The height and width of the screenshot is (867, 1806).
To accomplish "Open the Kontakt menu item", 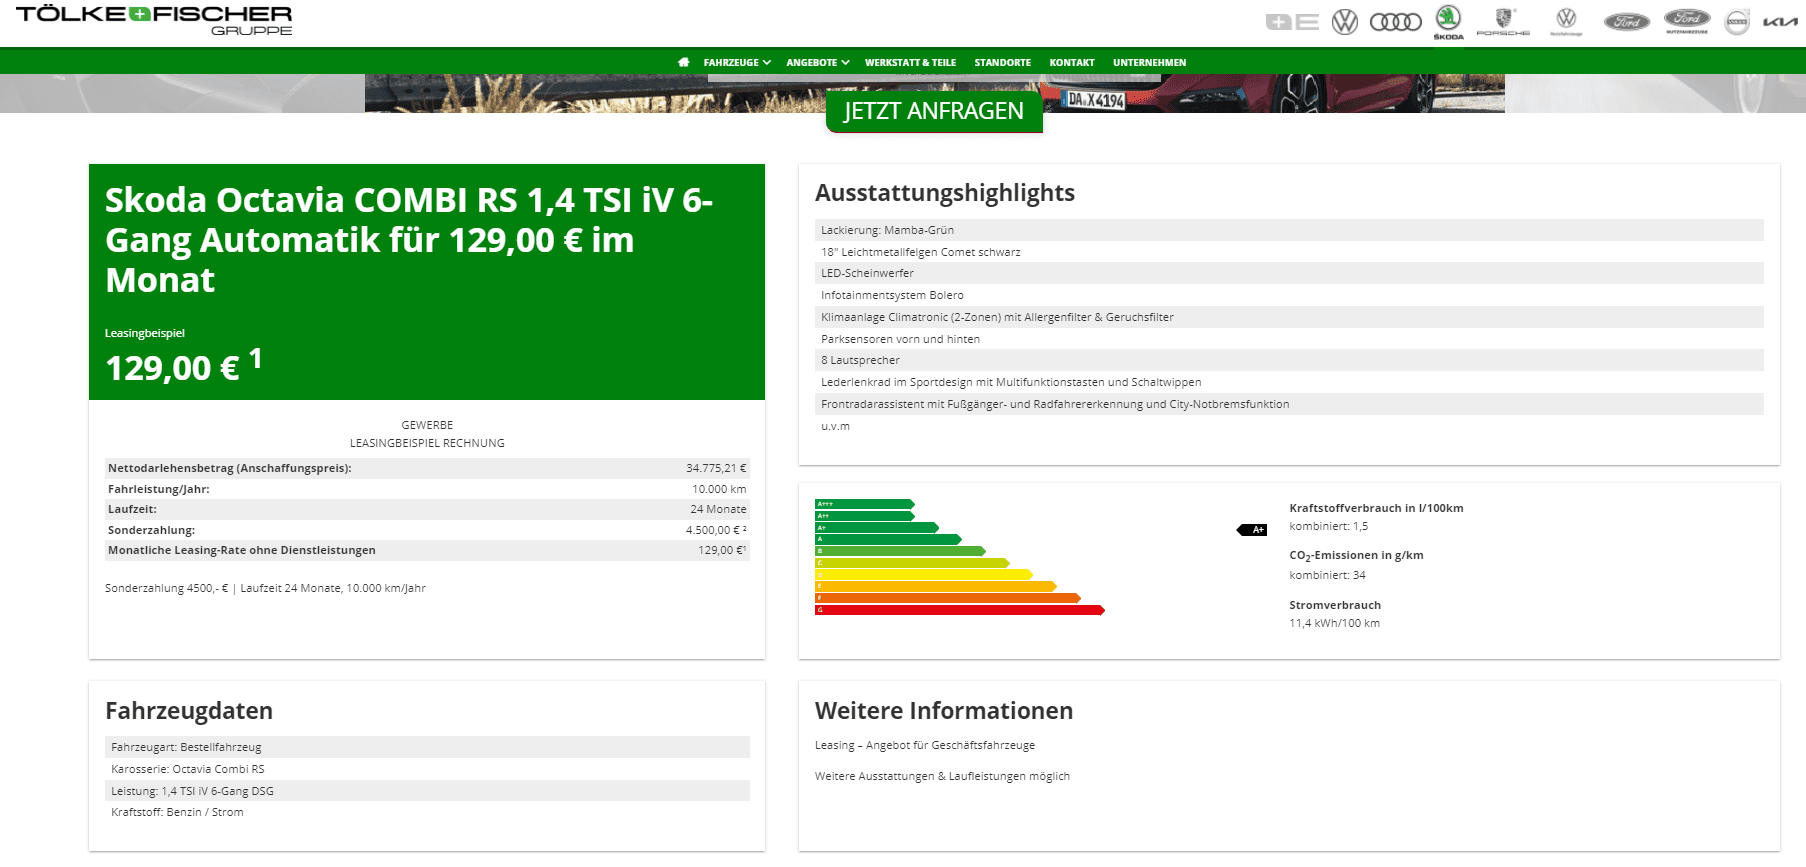I will pos(1072,62).
